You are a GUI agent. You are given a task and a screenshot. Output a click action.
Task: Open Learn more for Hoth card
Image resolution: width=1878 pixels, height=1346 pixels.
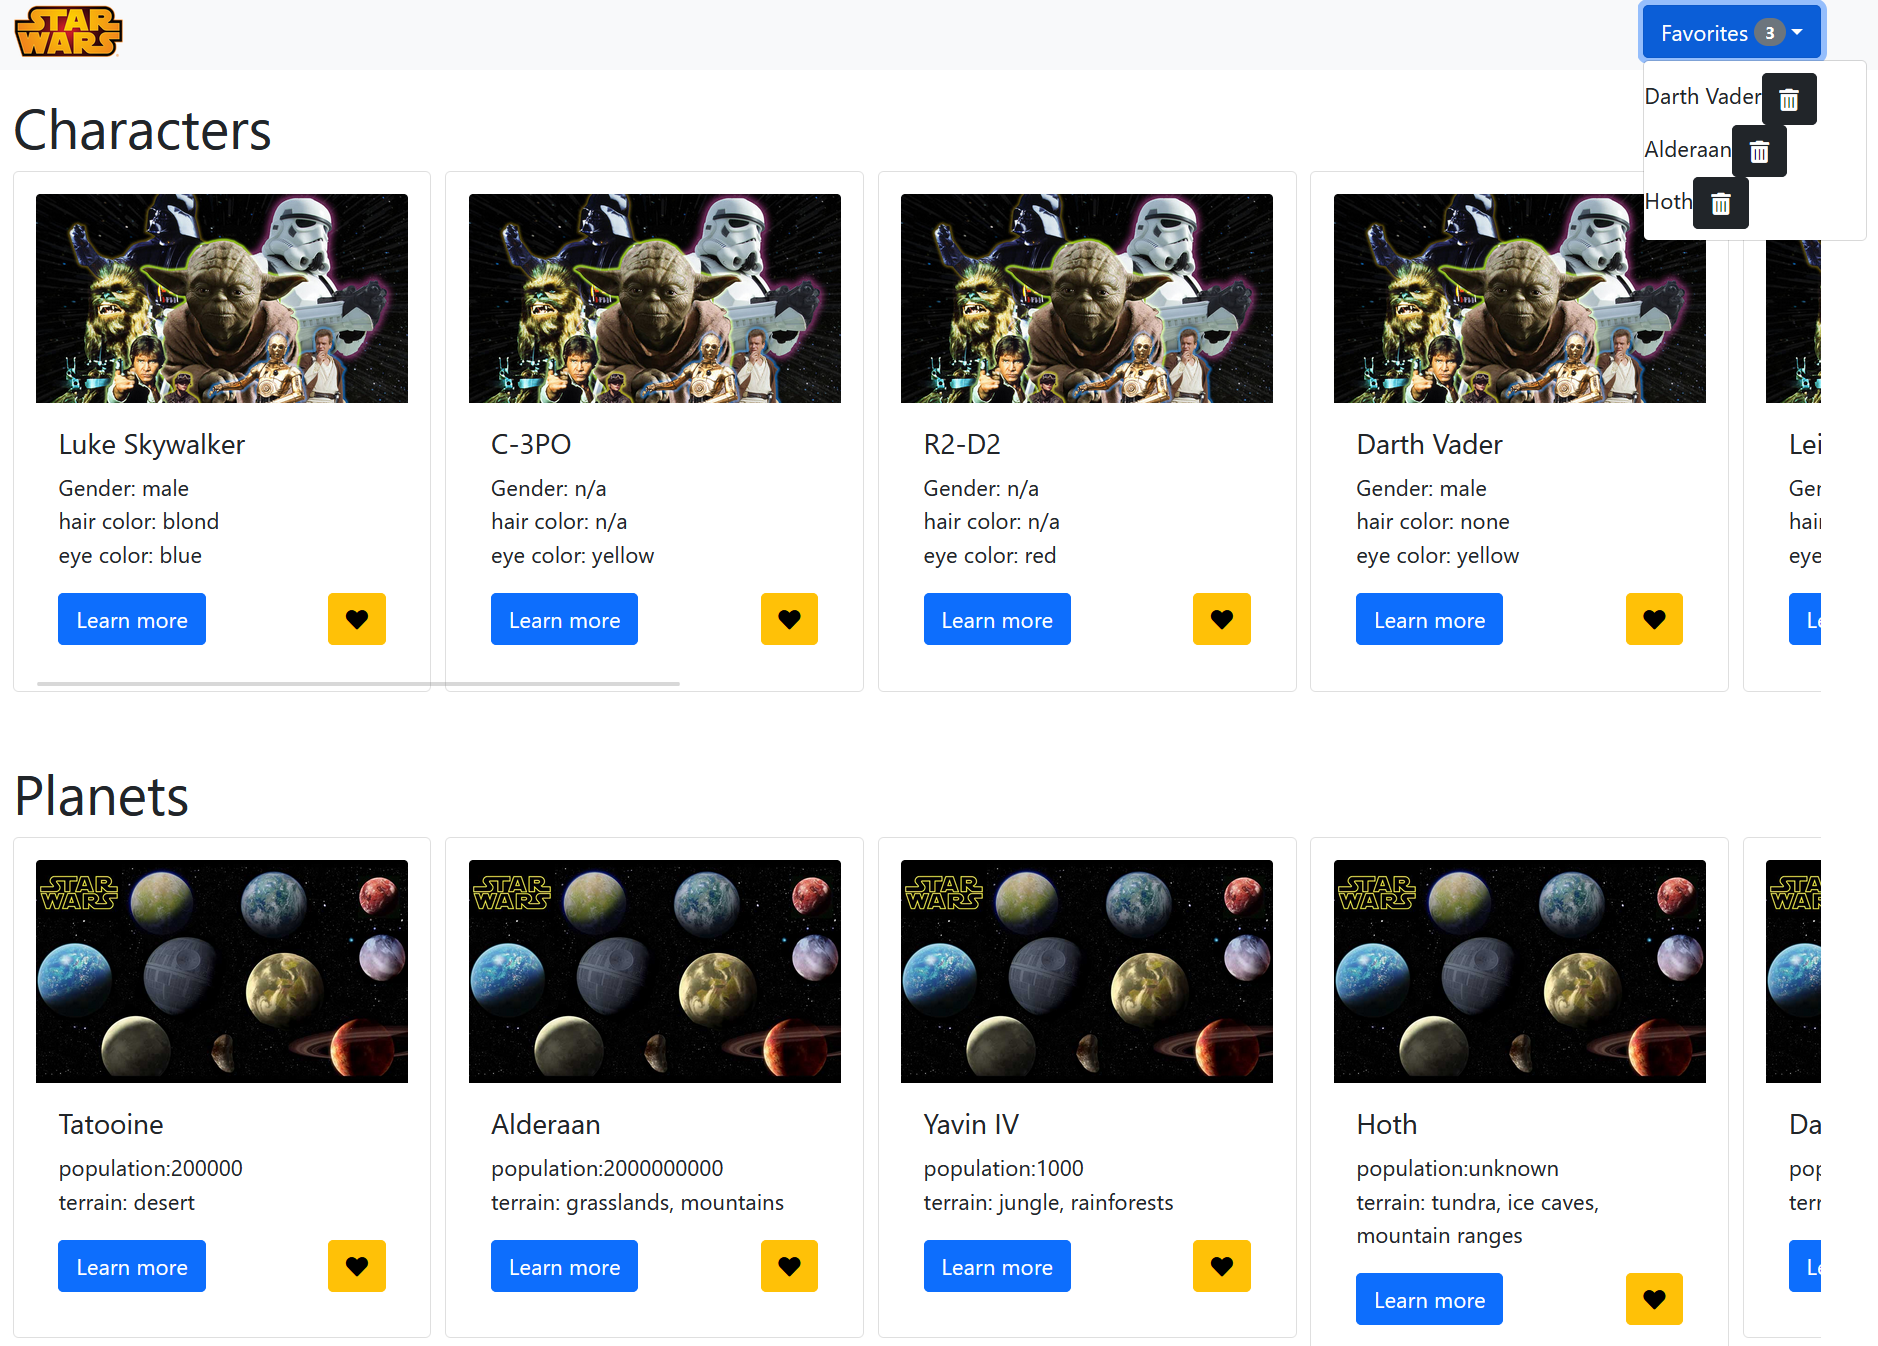[1429, 1299]
